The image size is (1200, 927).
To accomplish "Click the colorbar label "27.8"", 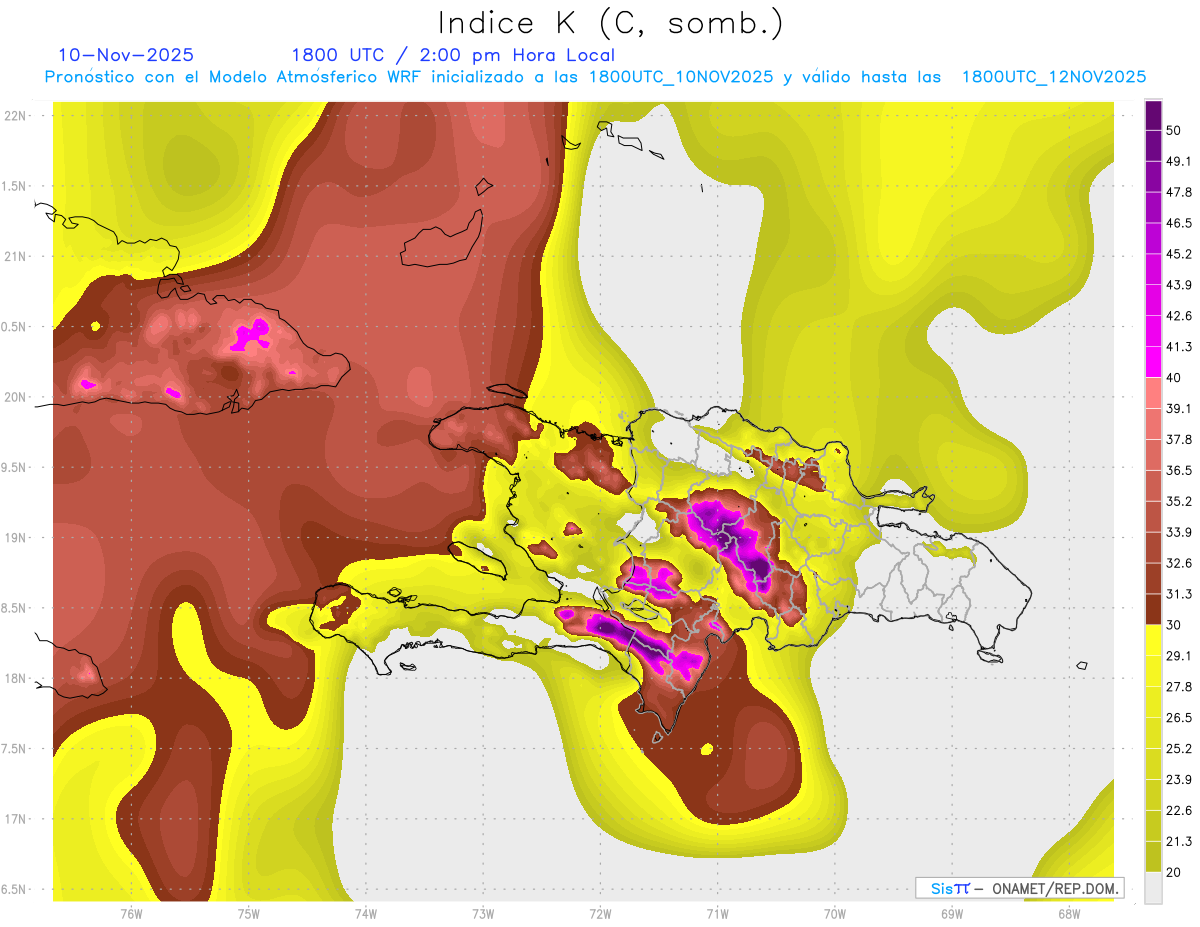I will tap(1179, 687).
